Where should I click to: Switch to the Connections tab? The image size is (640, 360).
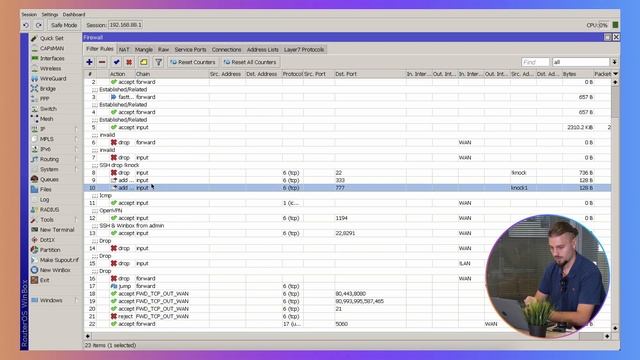[227, 49]
